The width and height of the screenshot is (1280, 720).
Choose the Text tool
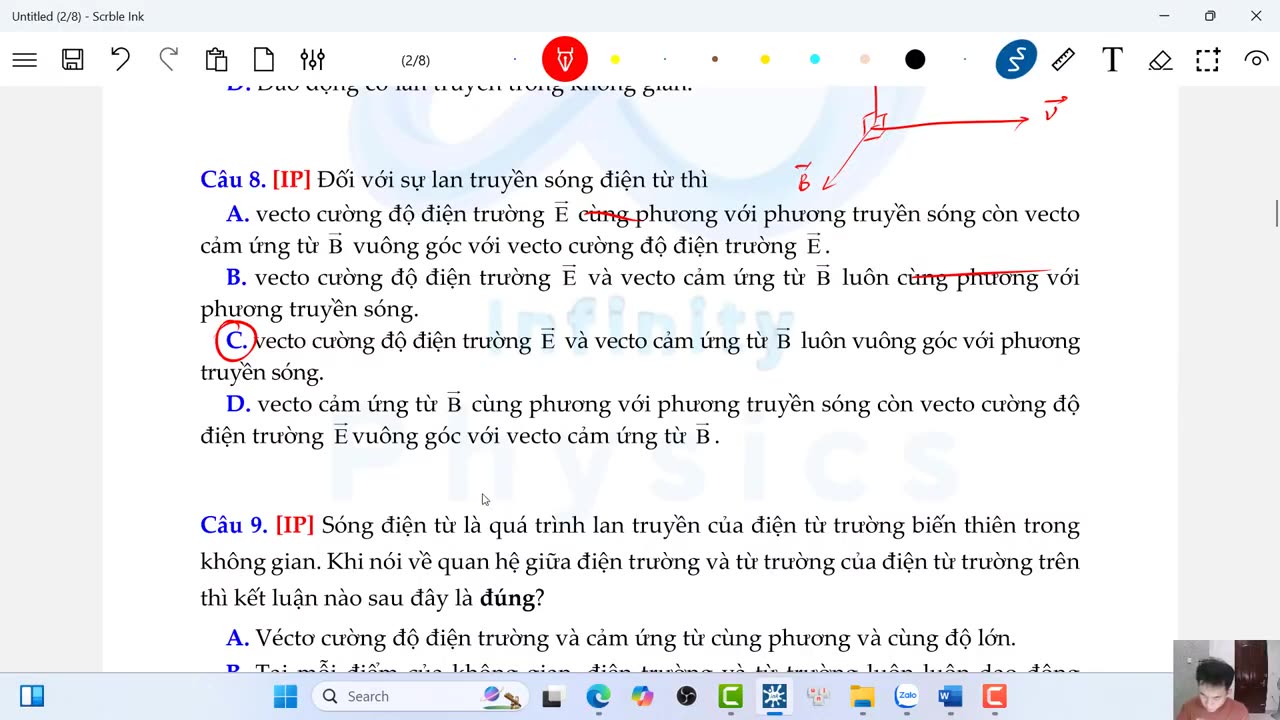tap(1112, 60)
